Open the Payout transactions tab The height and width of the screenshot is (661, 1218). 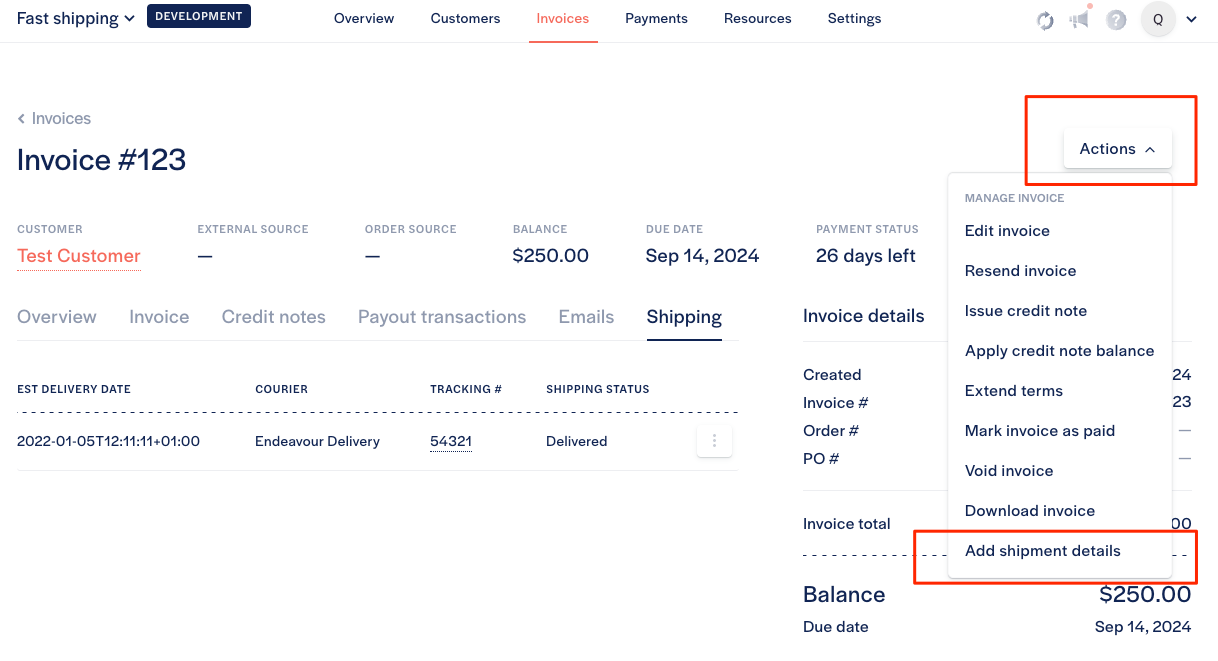coord(442,317)
